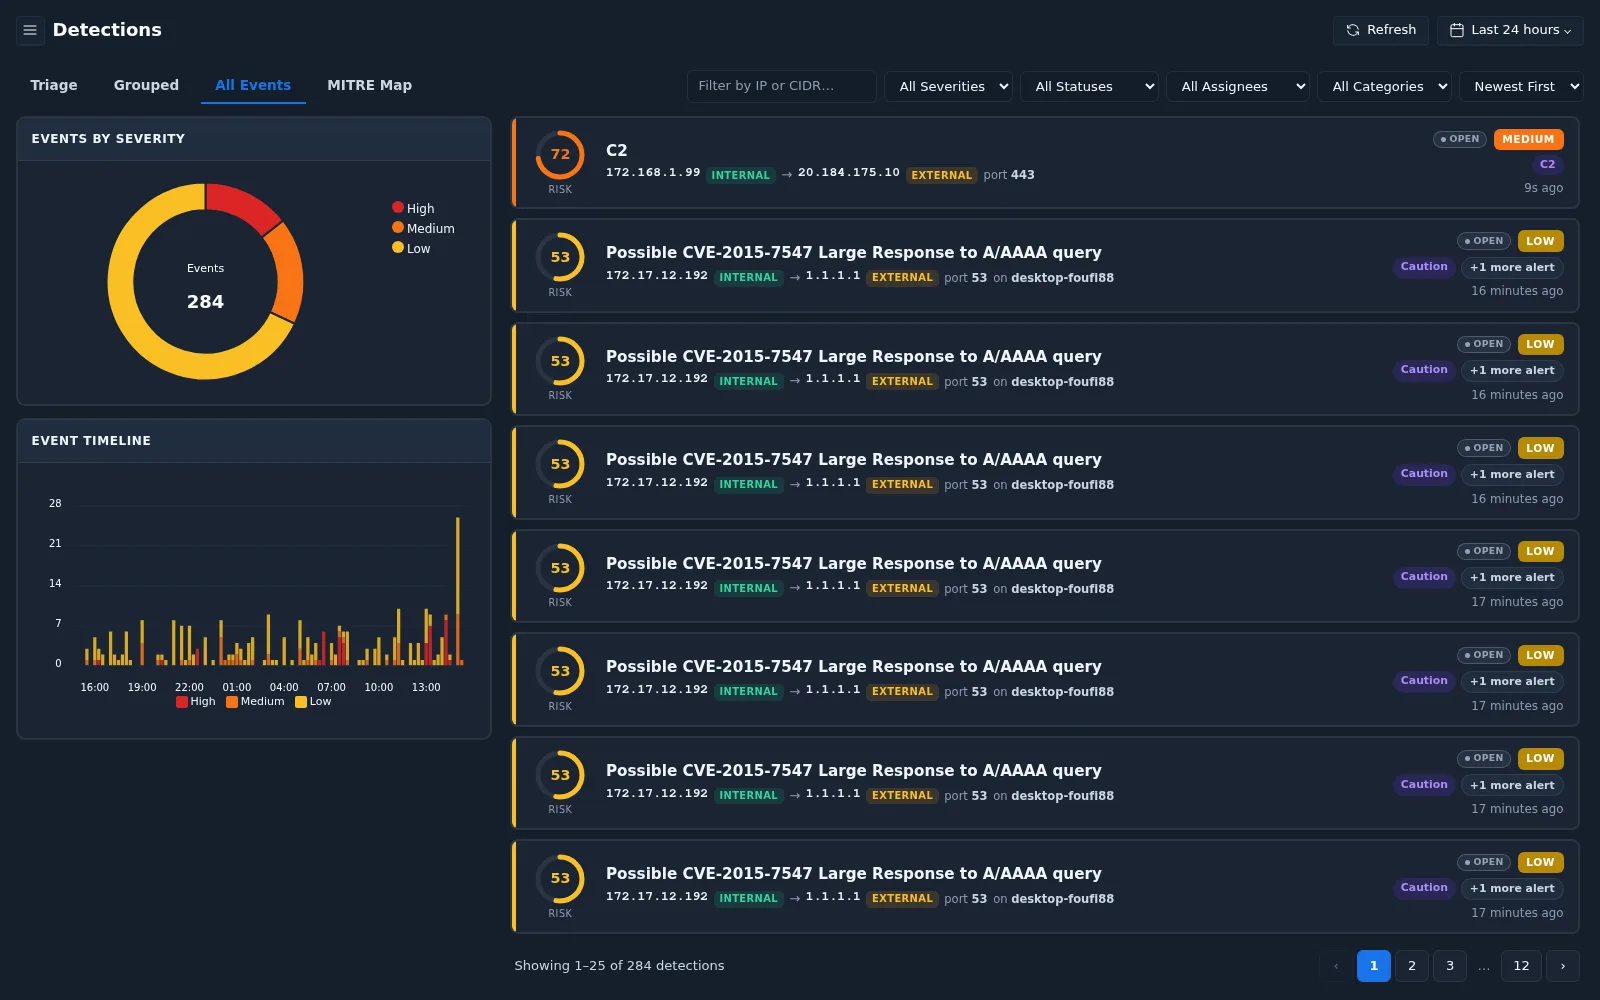Toggle High in severity donut legend
This screenshot has height=1000, width=1600.
(x=413, y=208)
